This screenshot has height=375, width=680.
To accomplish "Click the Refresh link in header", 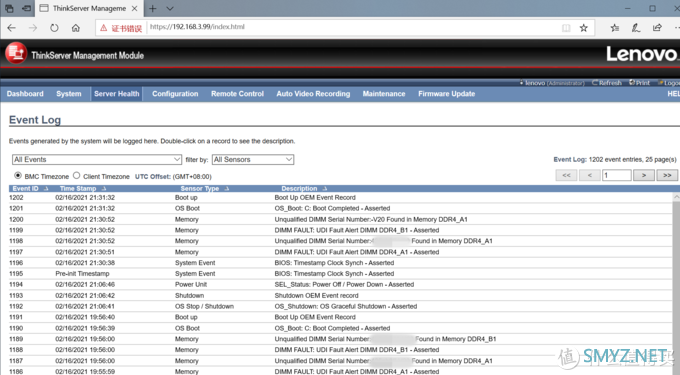I will (607, 83).
